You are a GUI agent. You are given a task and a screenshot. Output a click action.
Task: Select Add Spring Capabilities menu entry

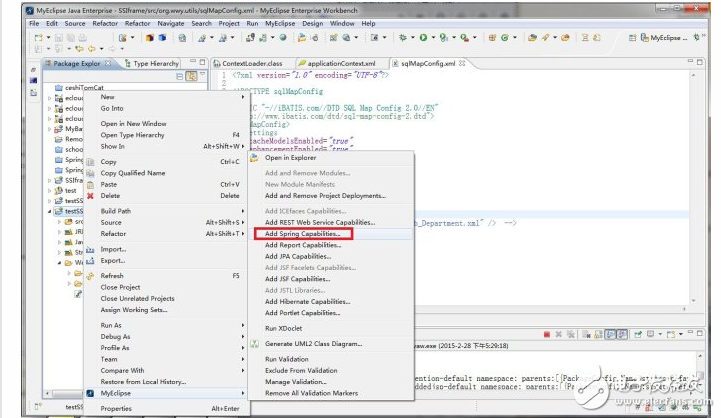[302, 233]
